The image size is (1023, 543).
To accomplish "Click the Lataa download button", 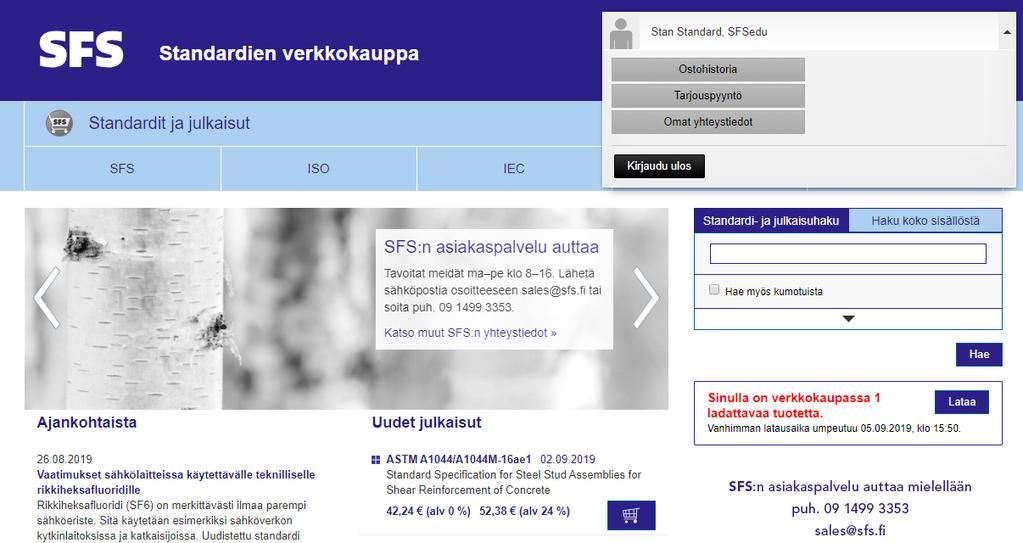I will click(962, 402).
